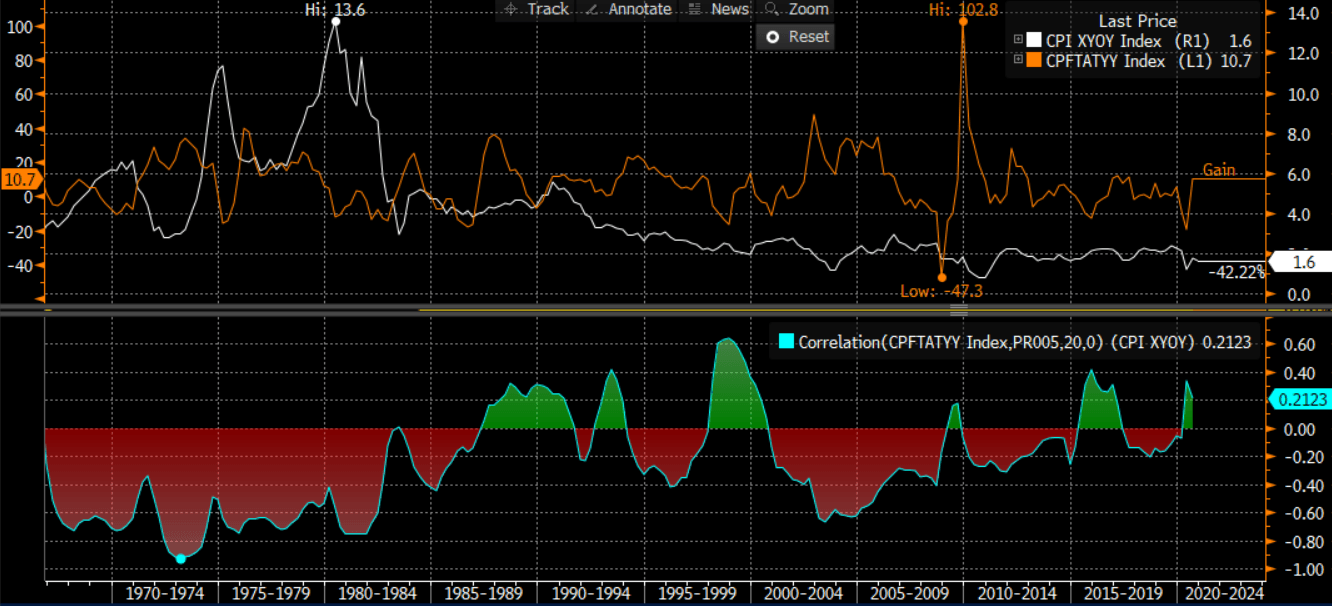Viewport: 1332px width, 606px height.
Task: Activate the Track crosshair tool
Action: tap(535, 9)
